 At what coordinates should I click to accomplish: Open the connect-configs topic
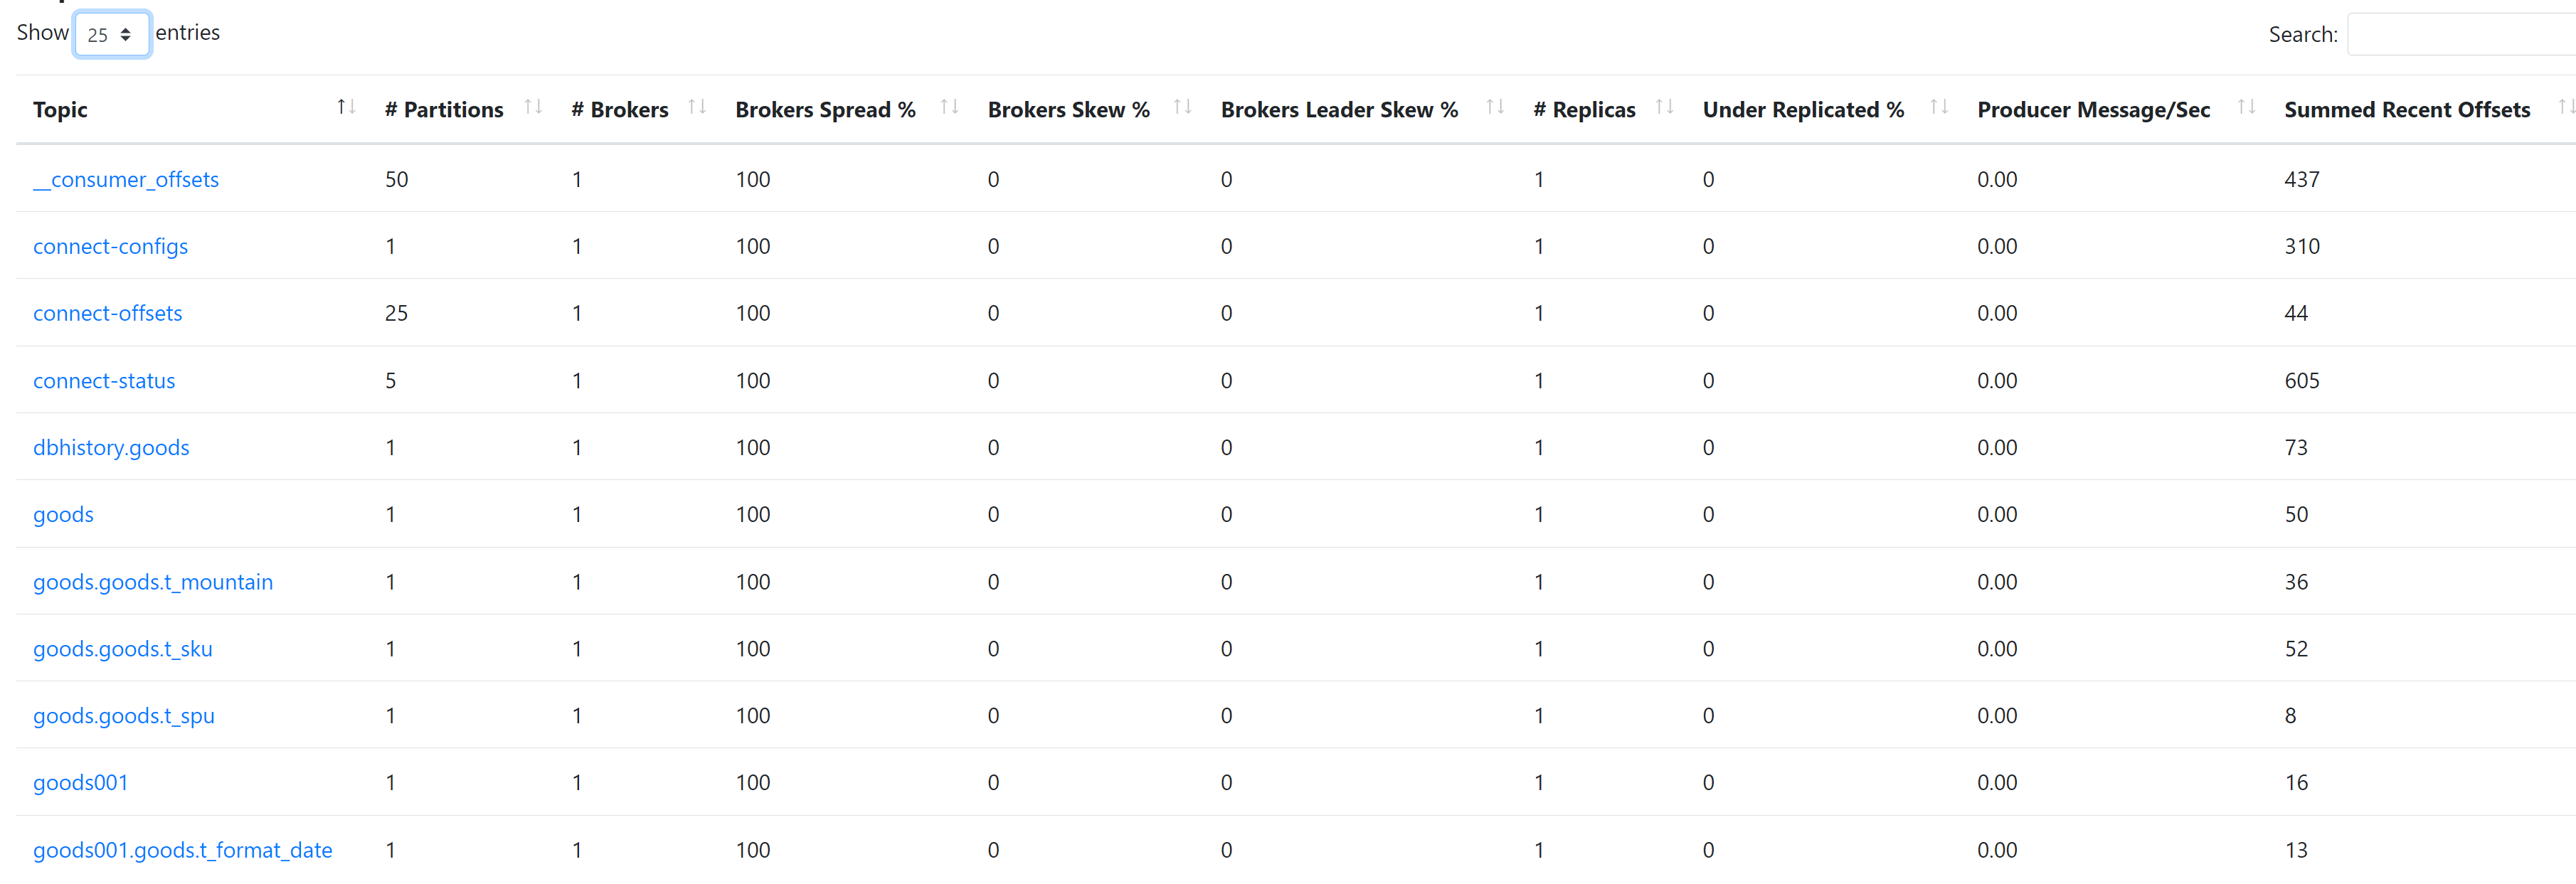(x=110, y=247)
